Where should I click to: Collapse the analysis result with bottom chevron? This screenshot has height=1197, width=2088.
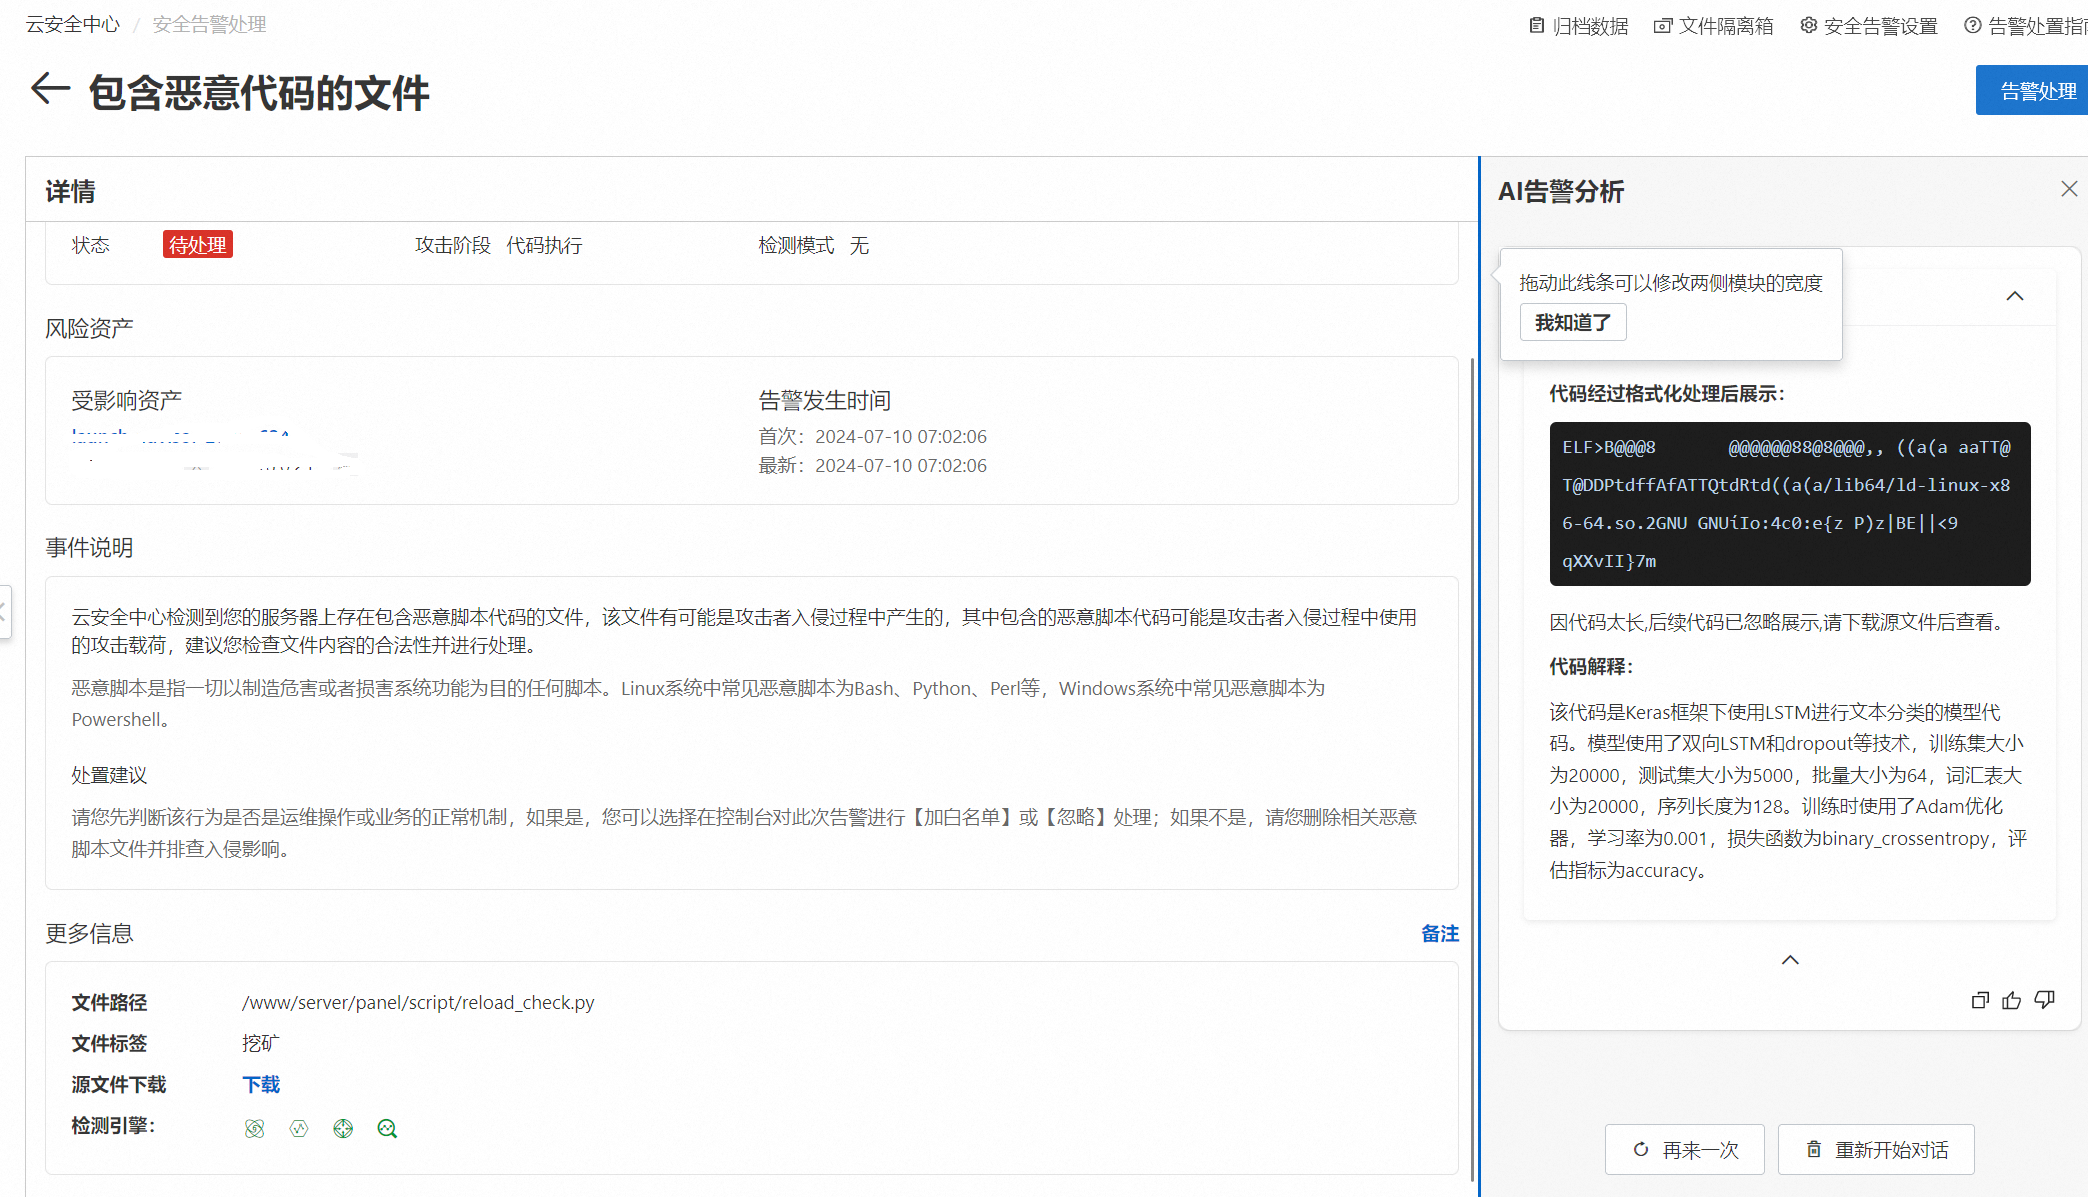1790,960
